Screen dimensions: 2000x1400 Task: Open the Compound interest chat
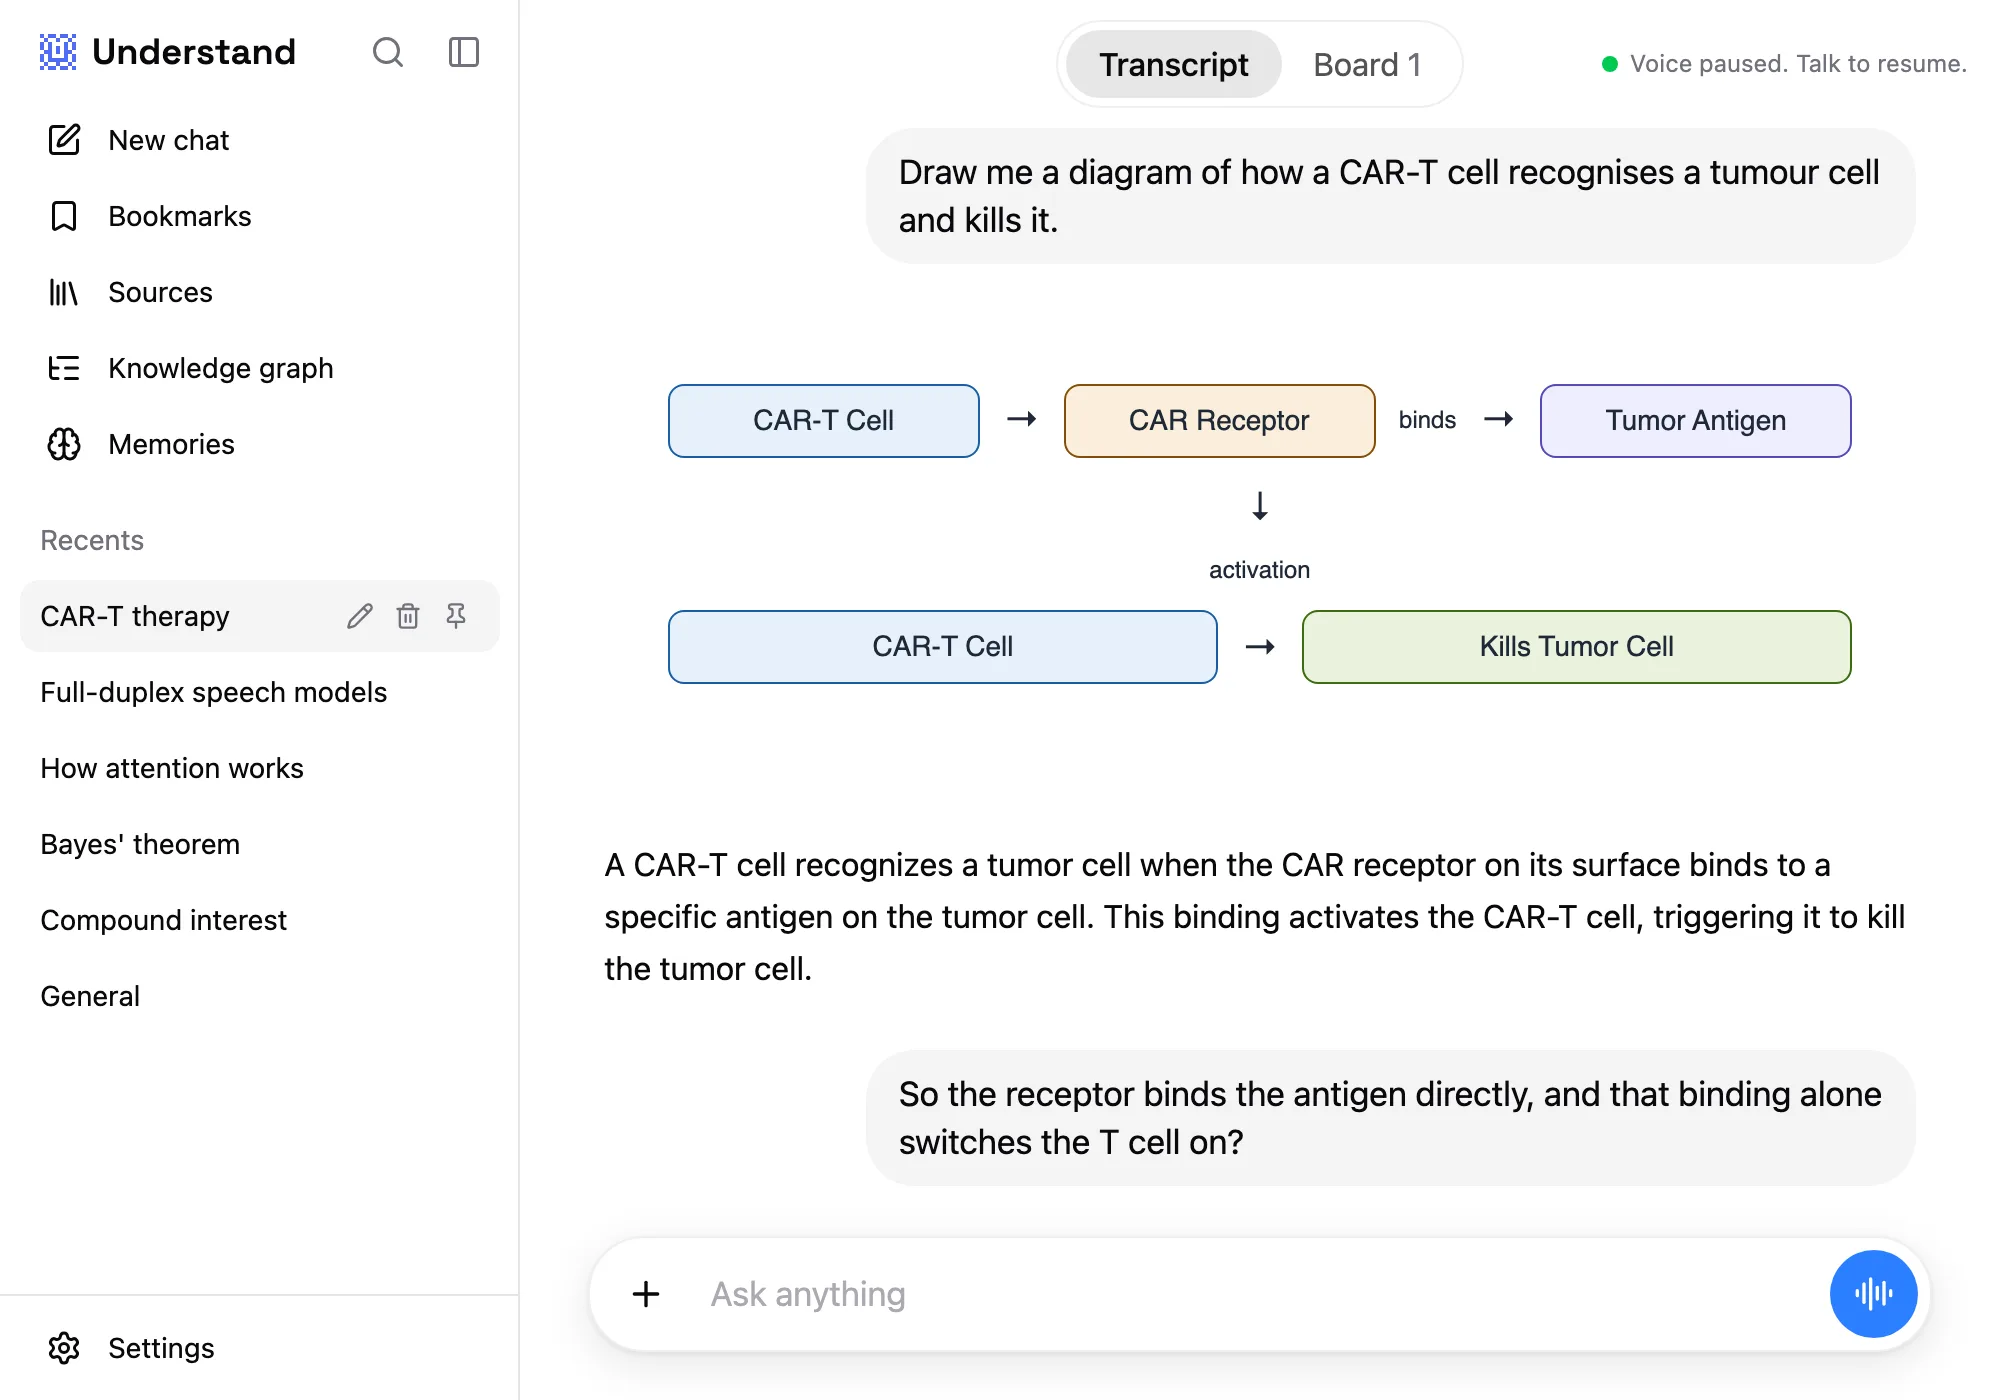[260, 920]
